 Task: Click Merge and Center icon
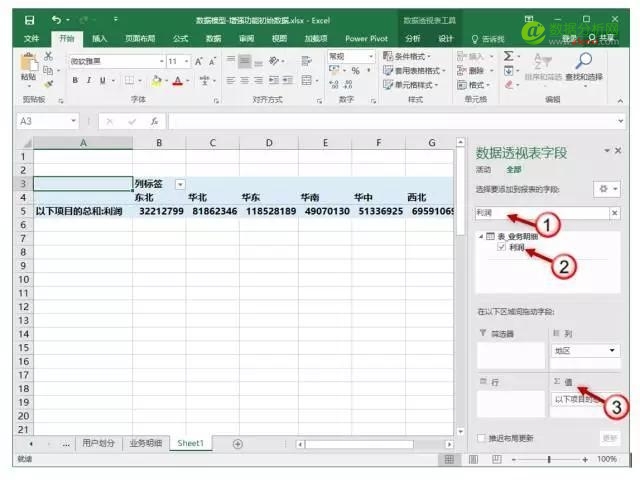tap(306, 80)
